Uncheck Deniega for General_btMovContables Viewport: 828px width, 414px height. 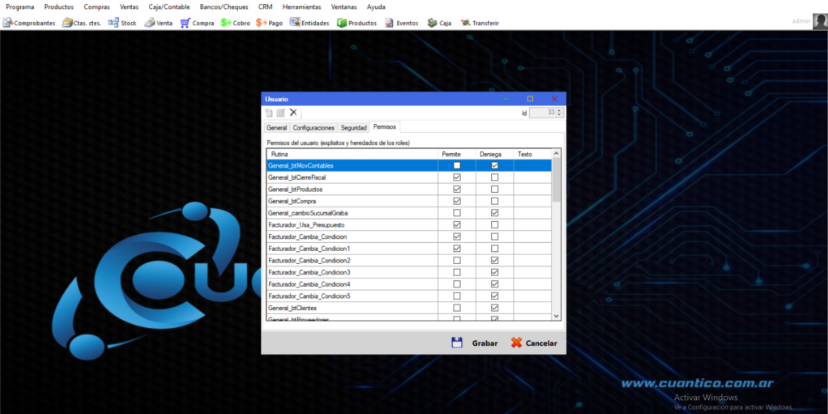pos(494,165)
